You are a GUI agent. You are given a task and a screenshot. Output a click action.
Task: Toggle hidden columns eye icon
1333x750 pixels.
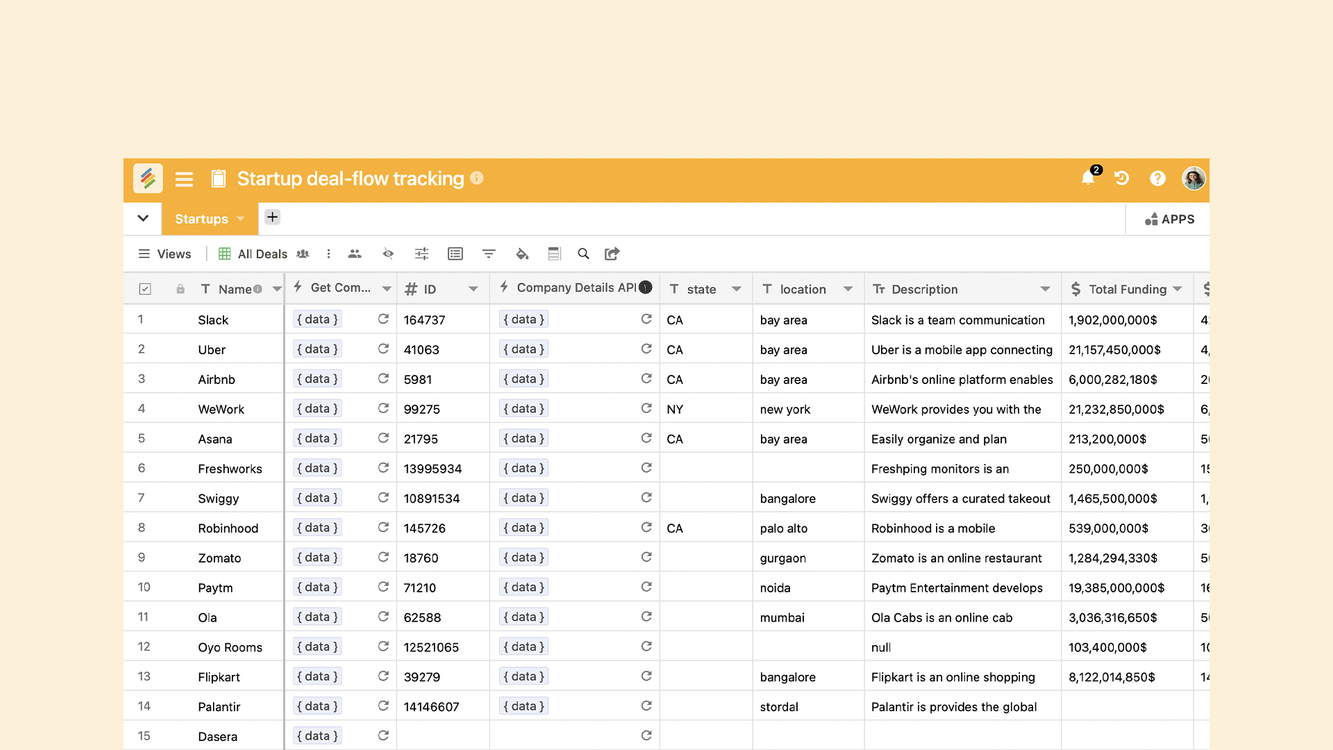tap(388, 254)
